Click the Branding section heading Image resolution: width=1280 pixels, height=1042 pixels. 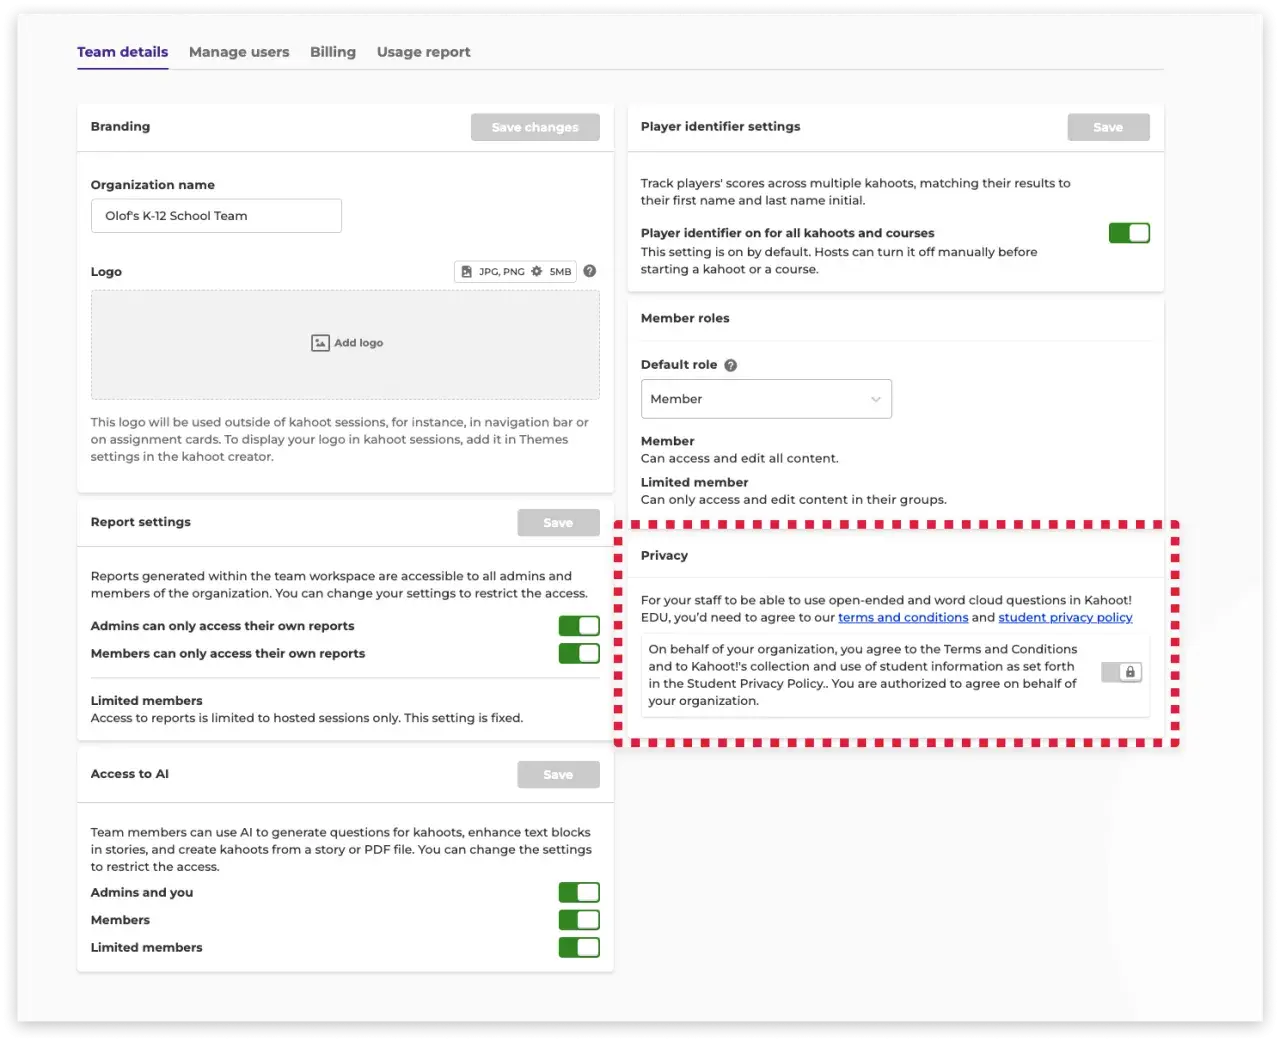tap(120, 126)
